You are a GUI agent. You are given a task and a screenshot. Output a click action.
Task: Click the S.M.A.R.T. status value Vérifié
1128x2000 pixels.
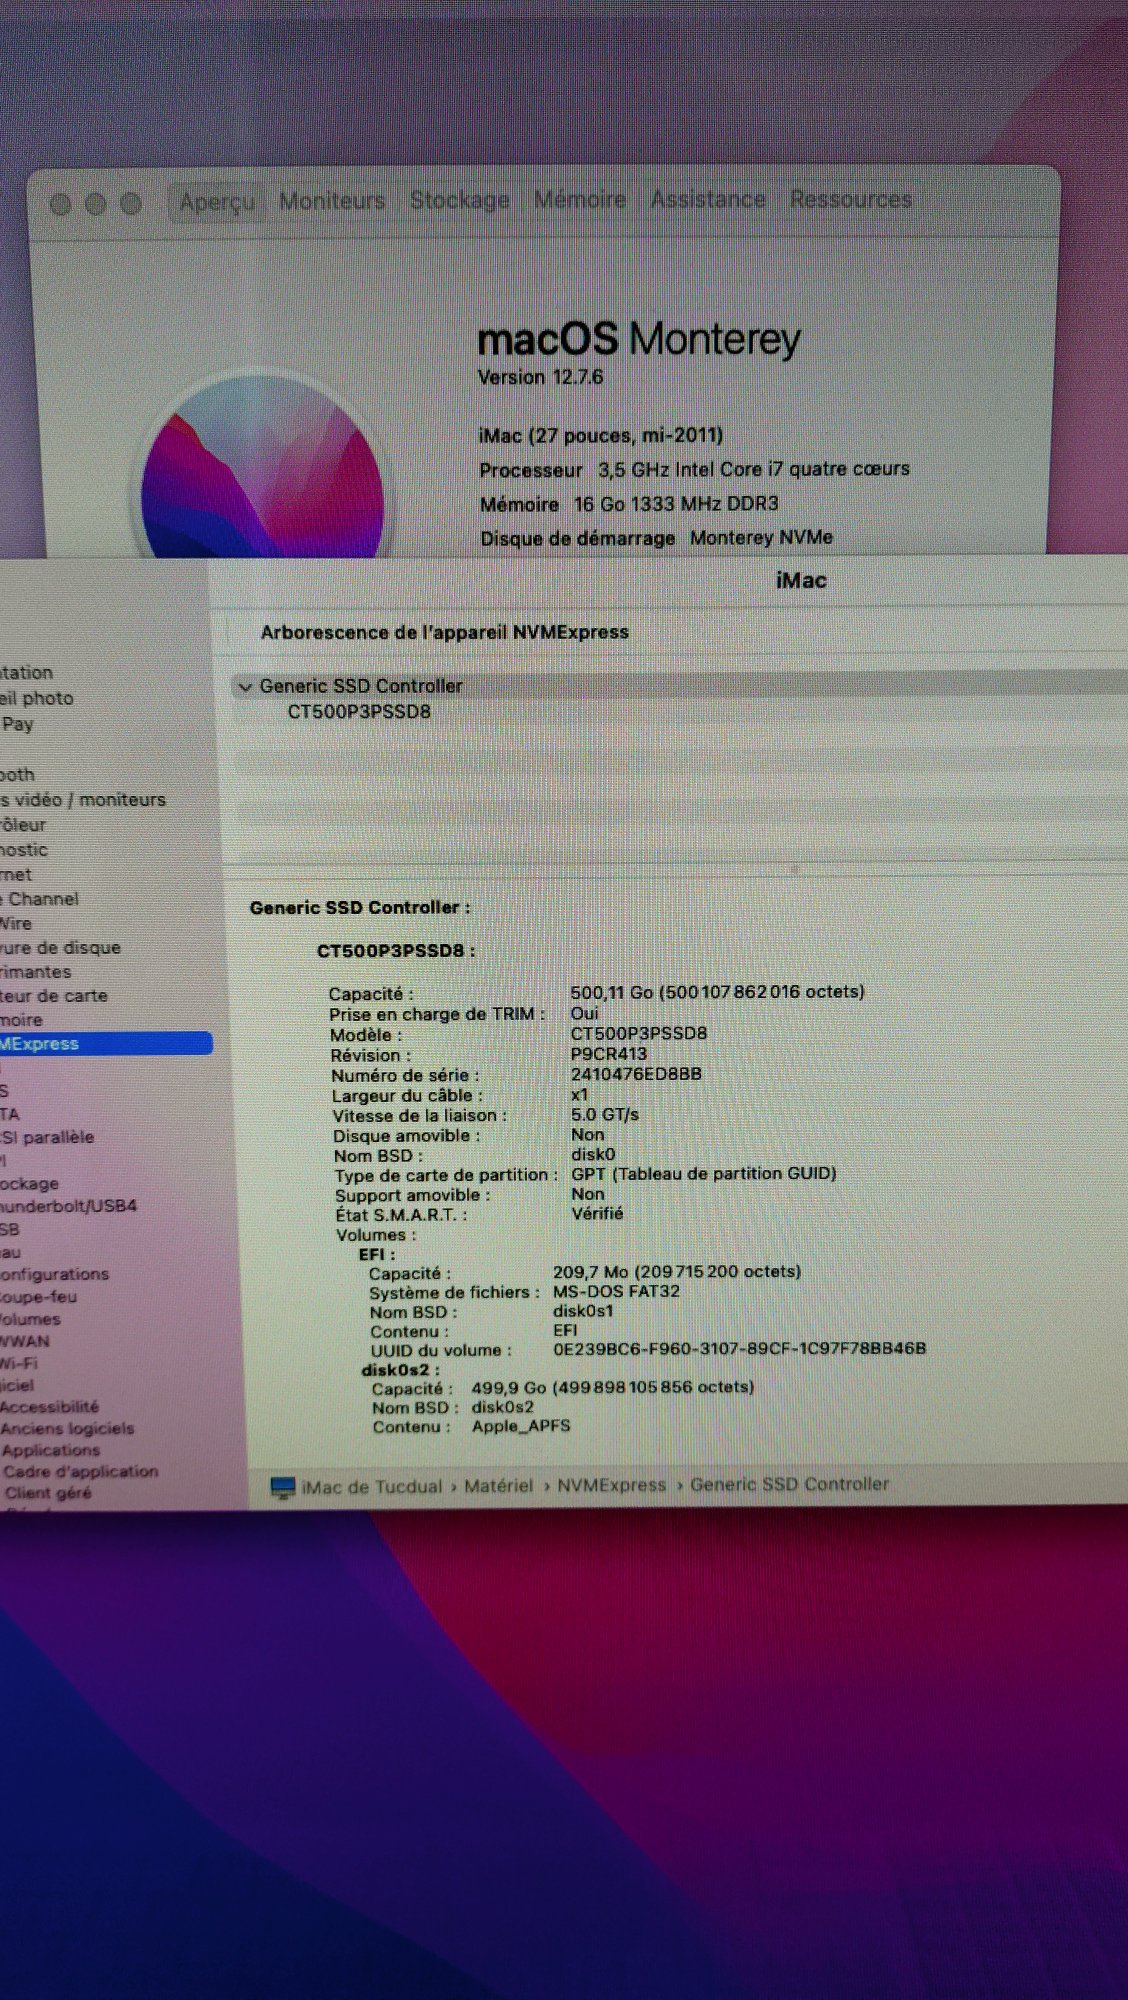click(x=597, y=1213)
